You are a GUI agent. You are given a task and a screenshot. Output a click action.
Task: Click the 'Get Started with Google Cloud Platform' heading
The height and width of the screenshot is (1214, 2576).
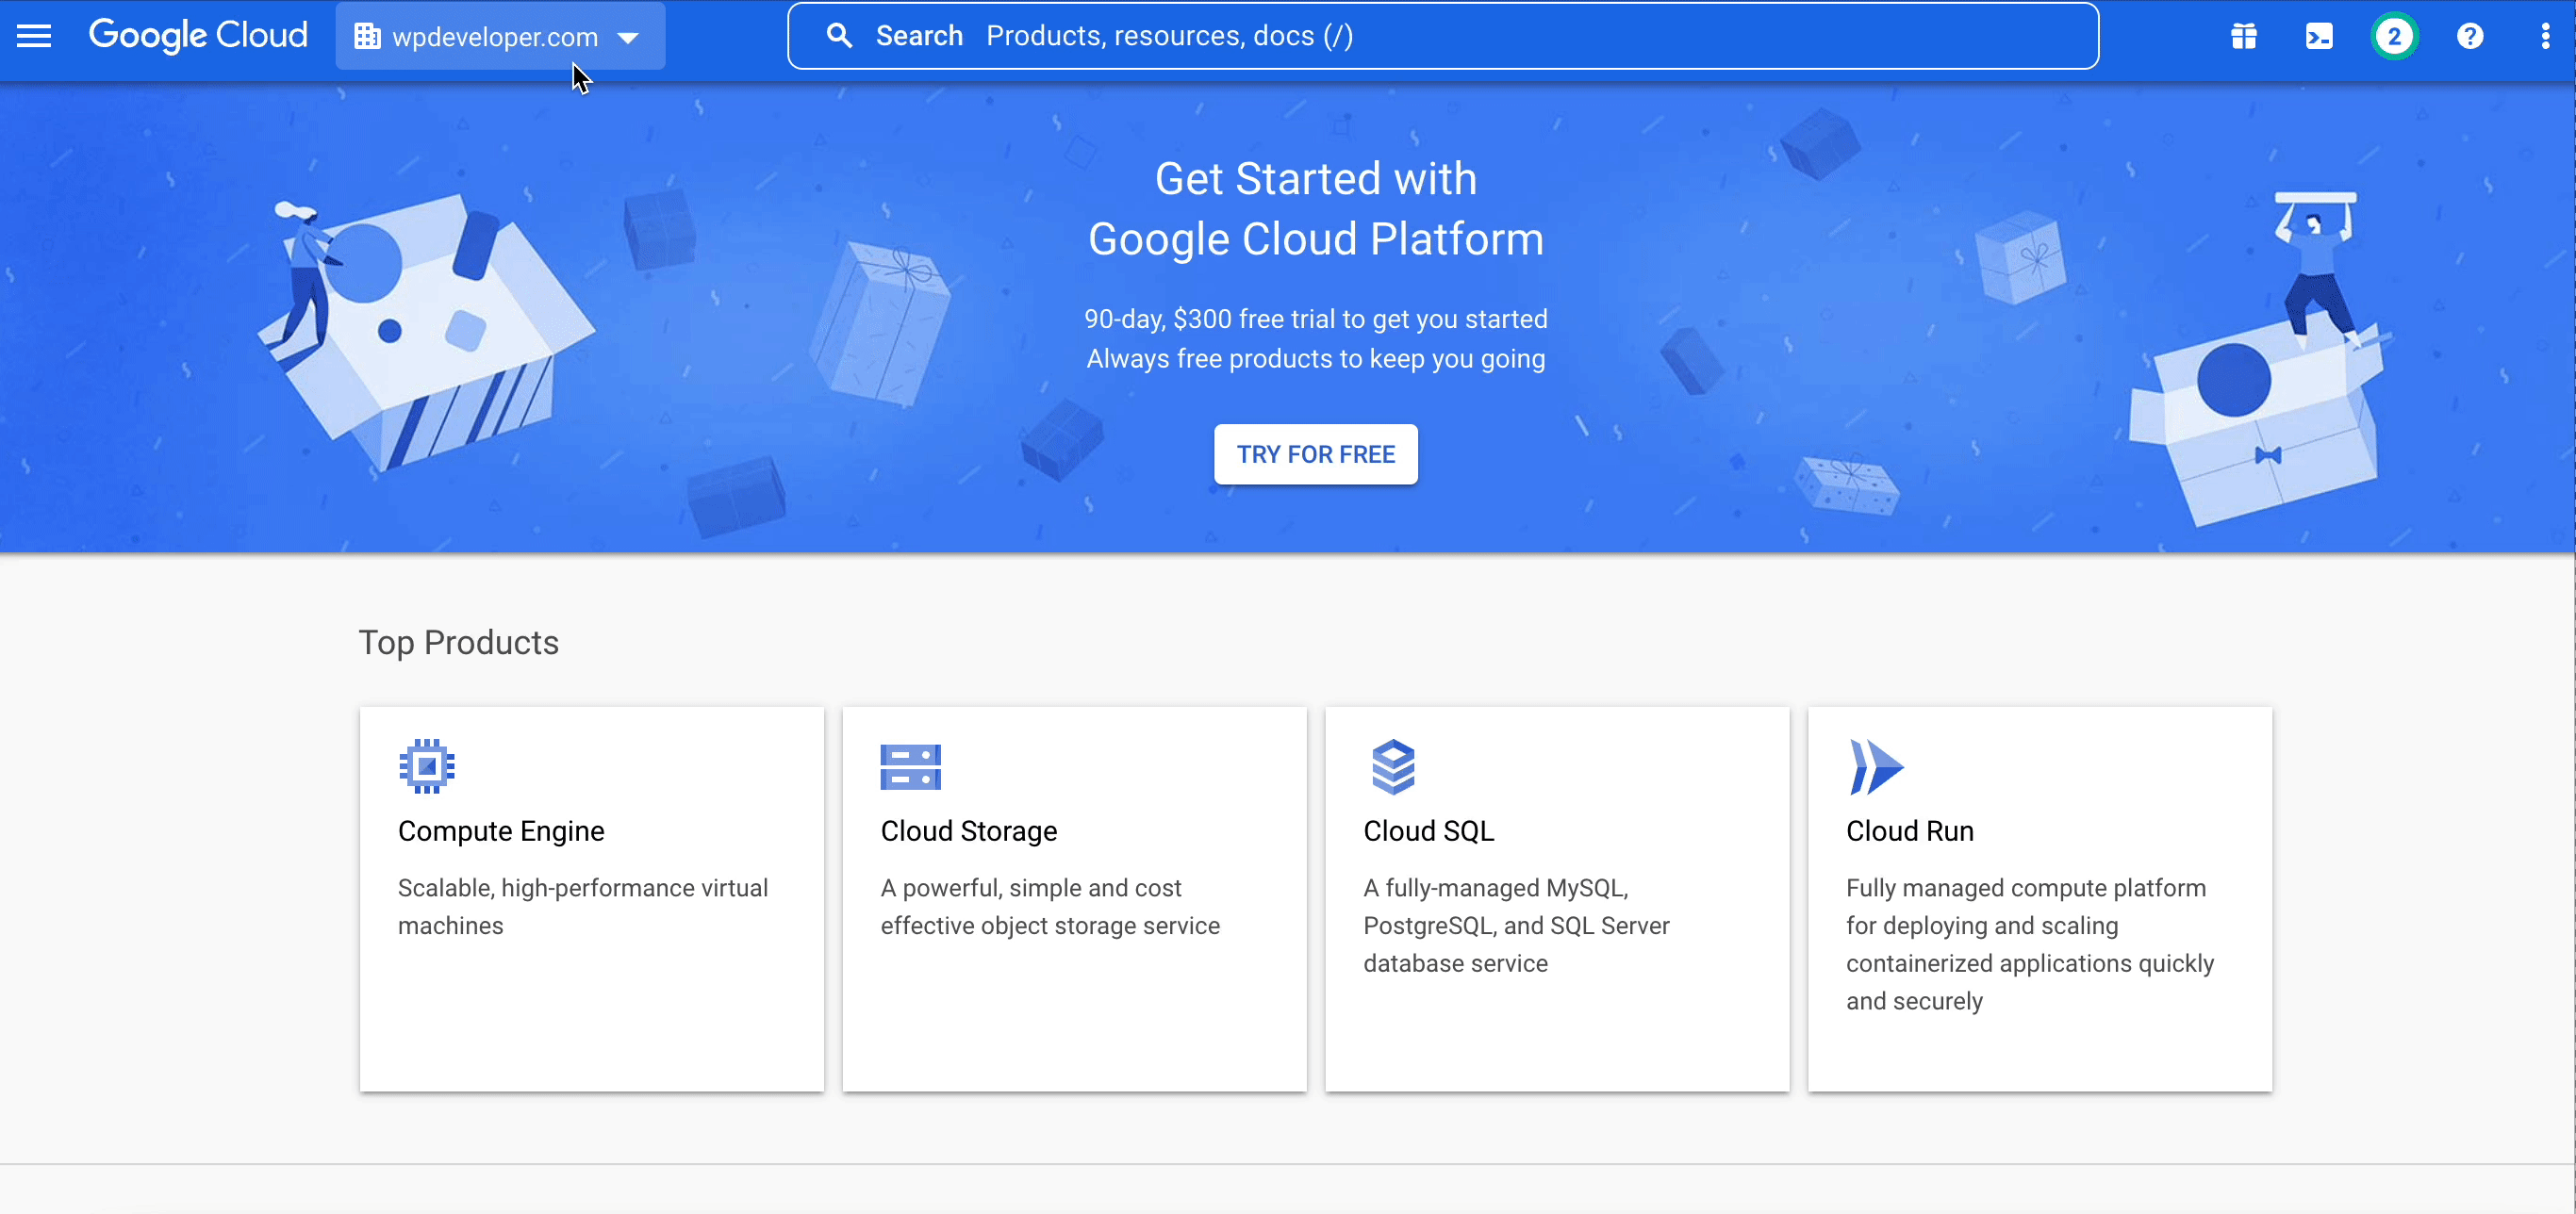coord(1315,209)
